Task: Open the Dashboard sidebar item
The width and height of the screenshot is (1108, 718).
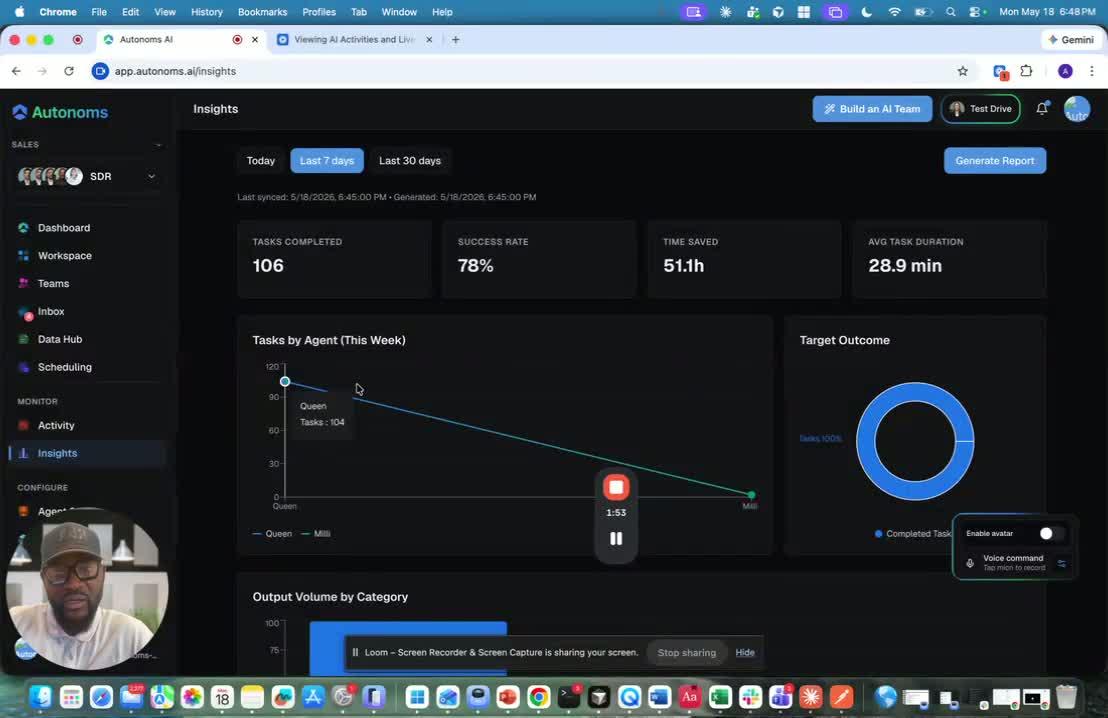Action: coord(64,228)
